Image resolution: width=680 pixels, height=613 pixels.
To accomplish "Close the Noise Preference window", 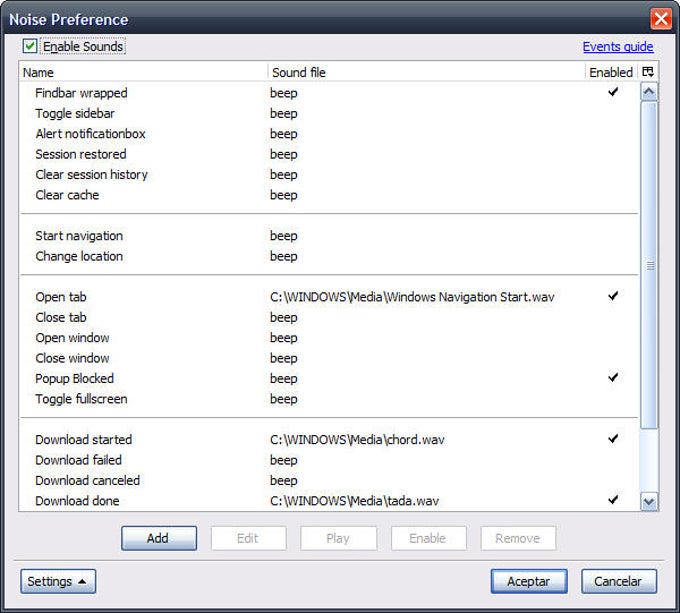I will tap(660, 18).
